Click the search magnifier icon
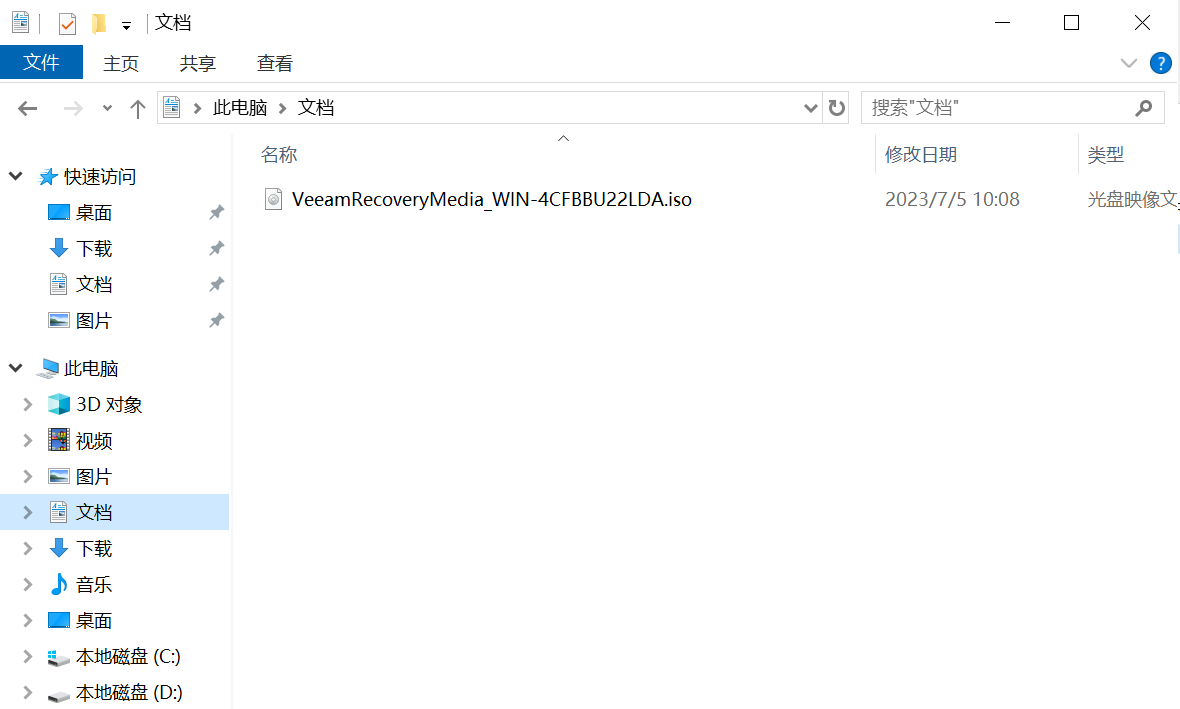This screenshot has height=709, width=1180. tap(1143, 108)
